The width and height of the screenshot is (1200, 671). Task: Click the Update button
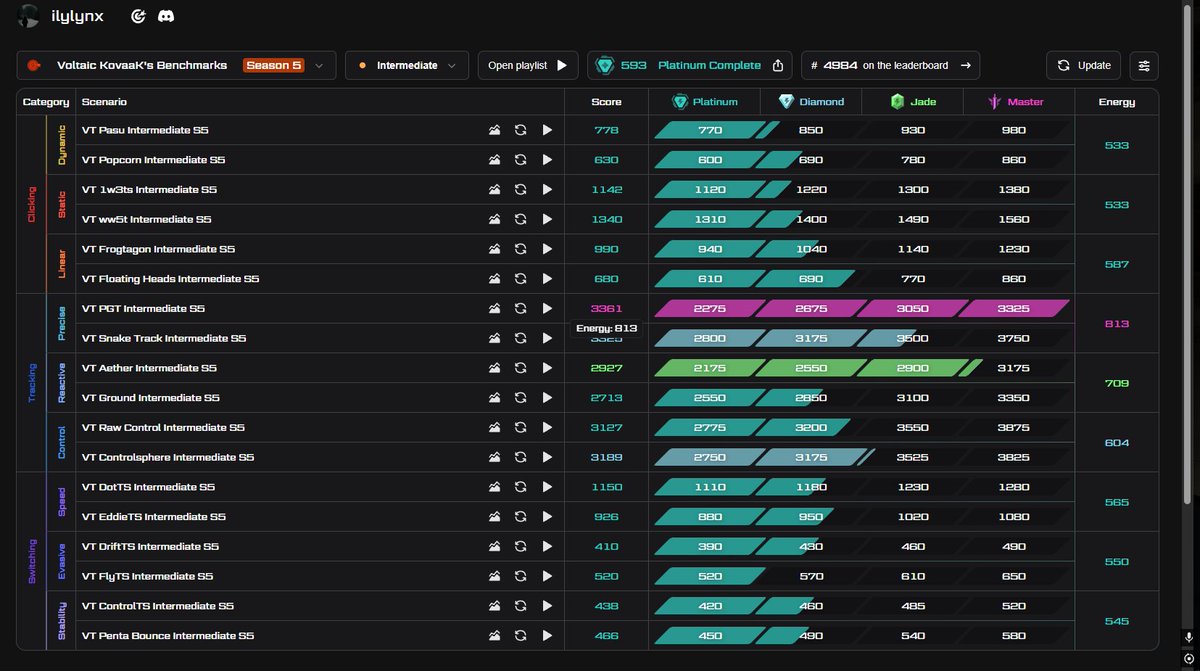click(x=1084, y=65)
